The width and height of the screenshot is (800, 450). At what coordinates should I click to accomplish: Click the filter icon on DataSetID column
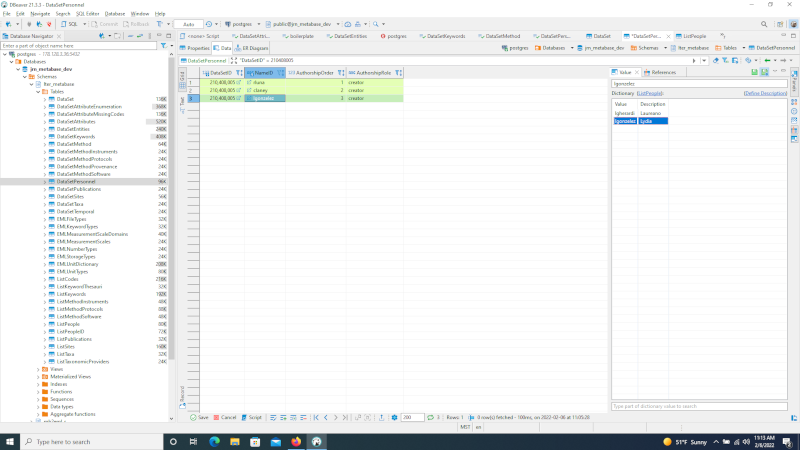point(240,73)
